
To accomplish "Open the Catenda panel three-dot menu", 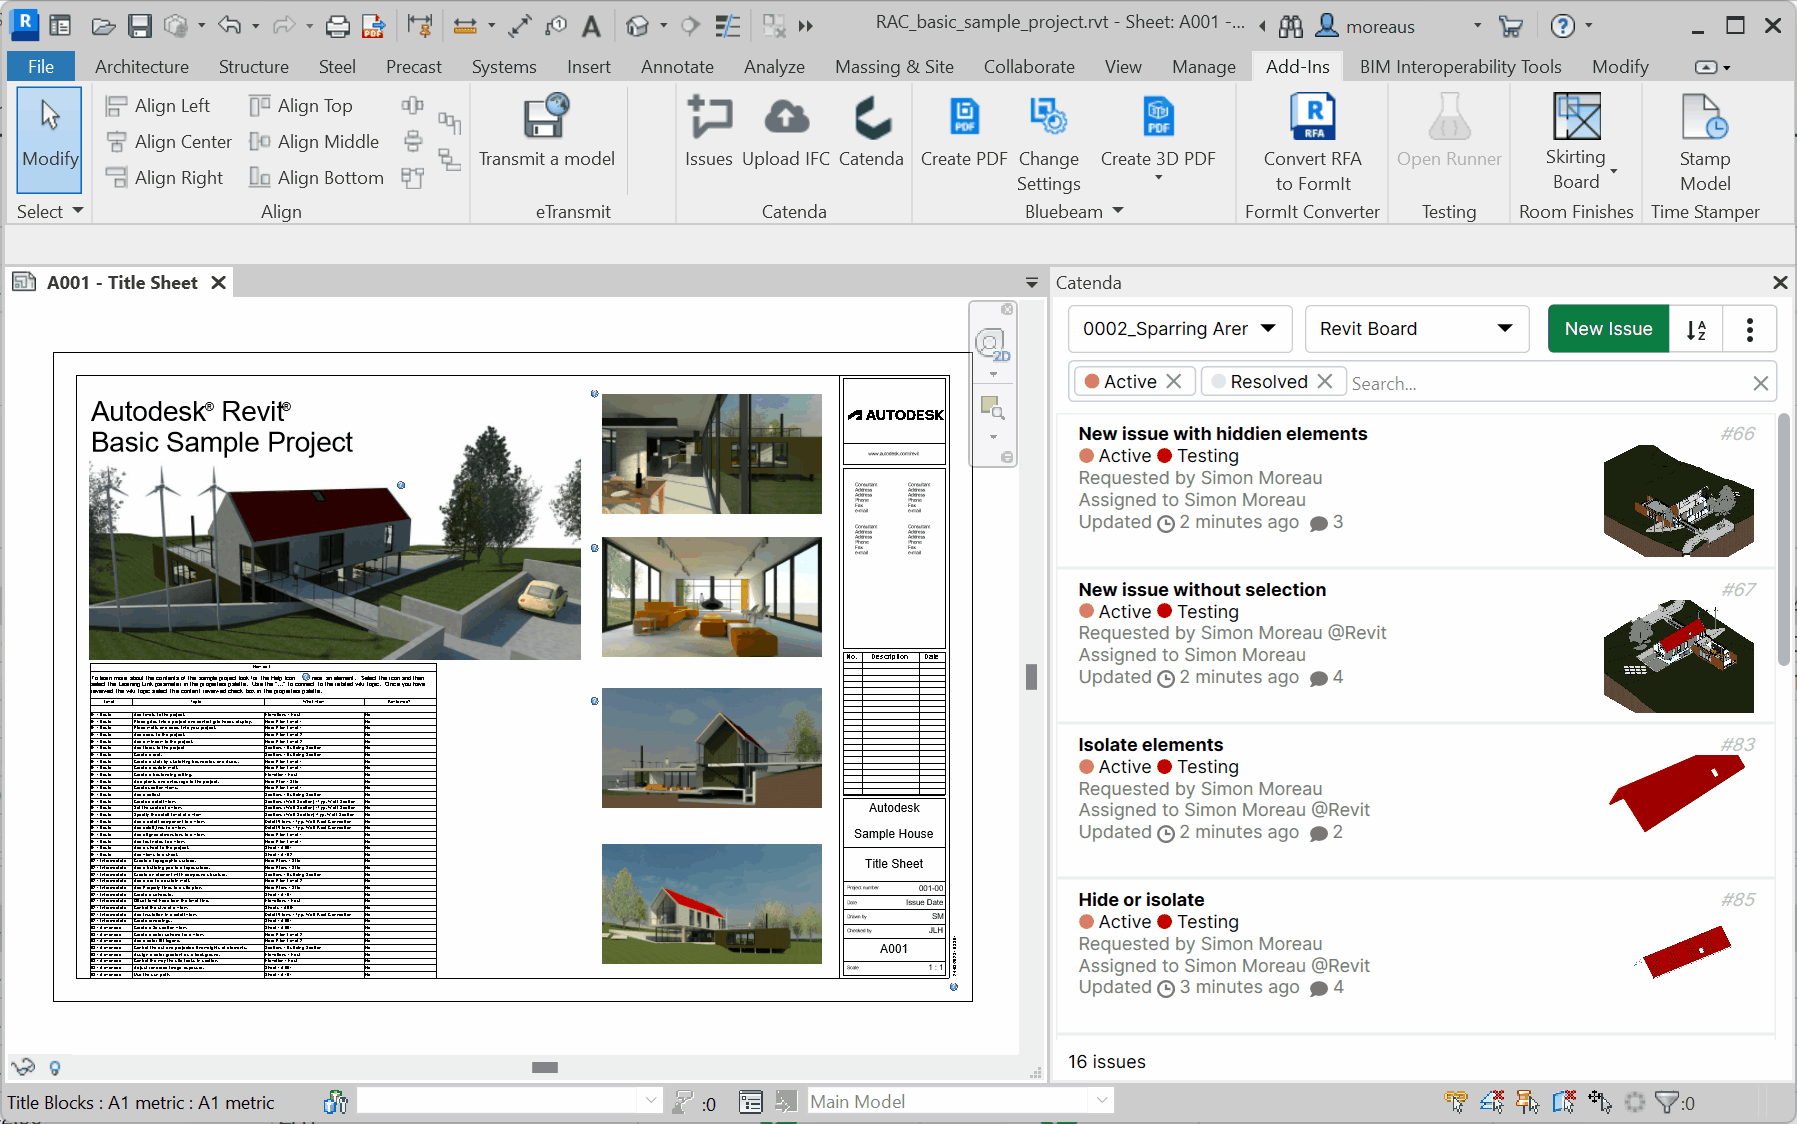I will pos(1749,330).
